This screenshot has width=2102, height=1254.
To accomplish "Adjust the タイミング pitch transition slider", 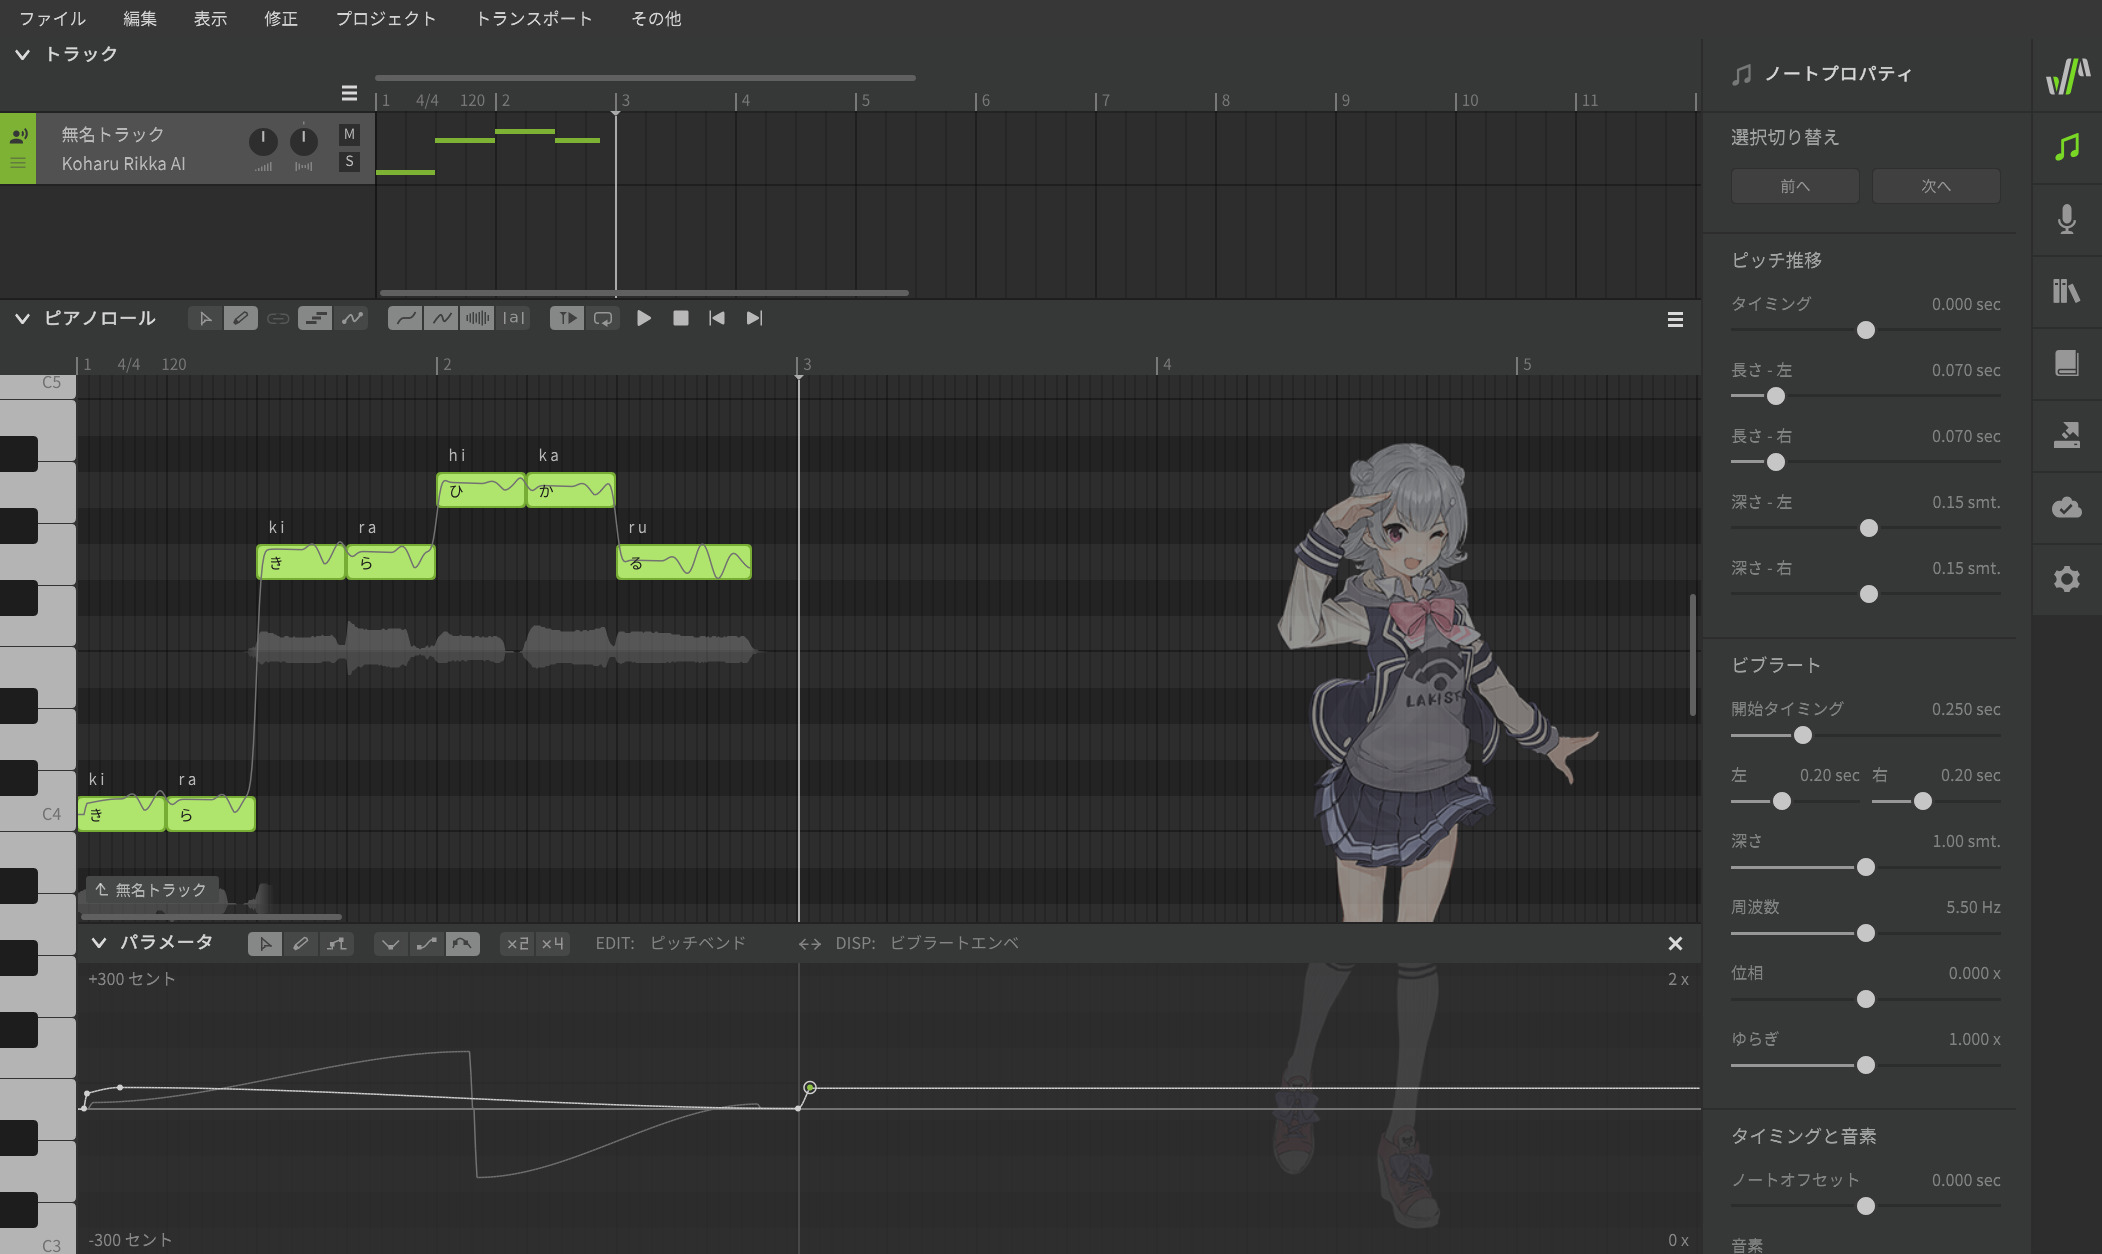I will tap(1866, 330).
